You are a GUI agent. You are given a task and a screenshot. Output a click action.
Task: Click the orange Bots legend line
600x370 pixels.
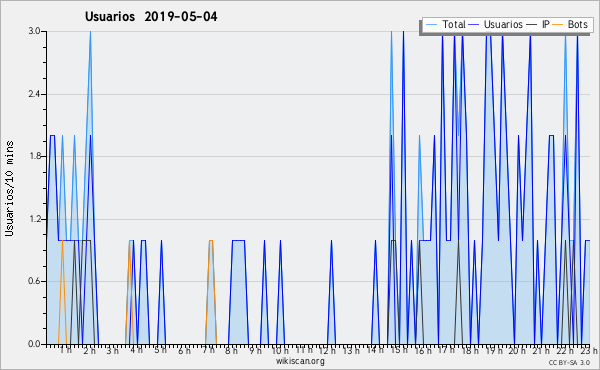tap(558, 25)
